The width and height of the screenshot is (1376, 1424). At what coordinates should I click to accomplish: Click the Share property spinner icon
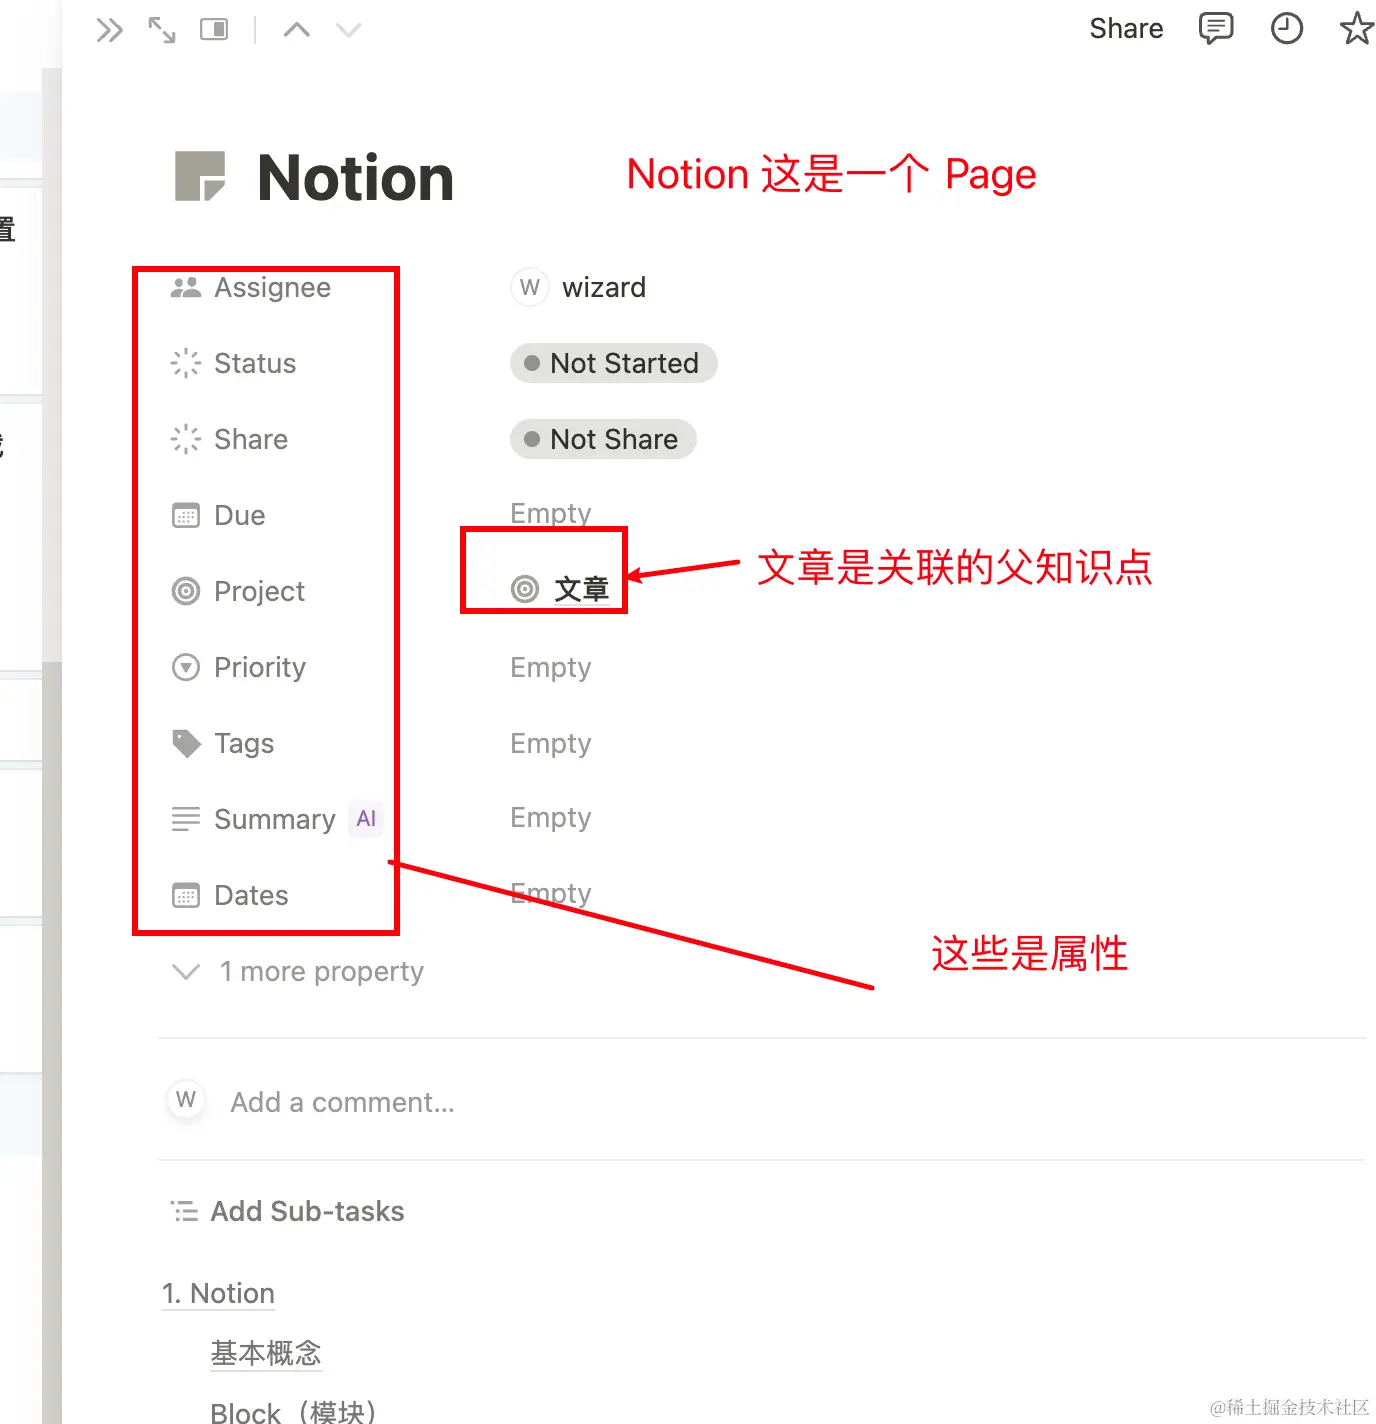click(186, 439)
